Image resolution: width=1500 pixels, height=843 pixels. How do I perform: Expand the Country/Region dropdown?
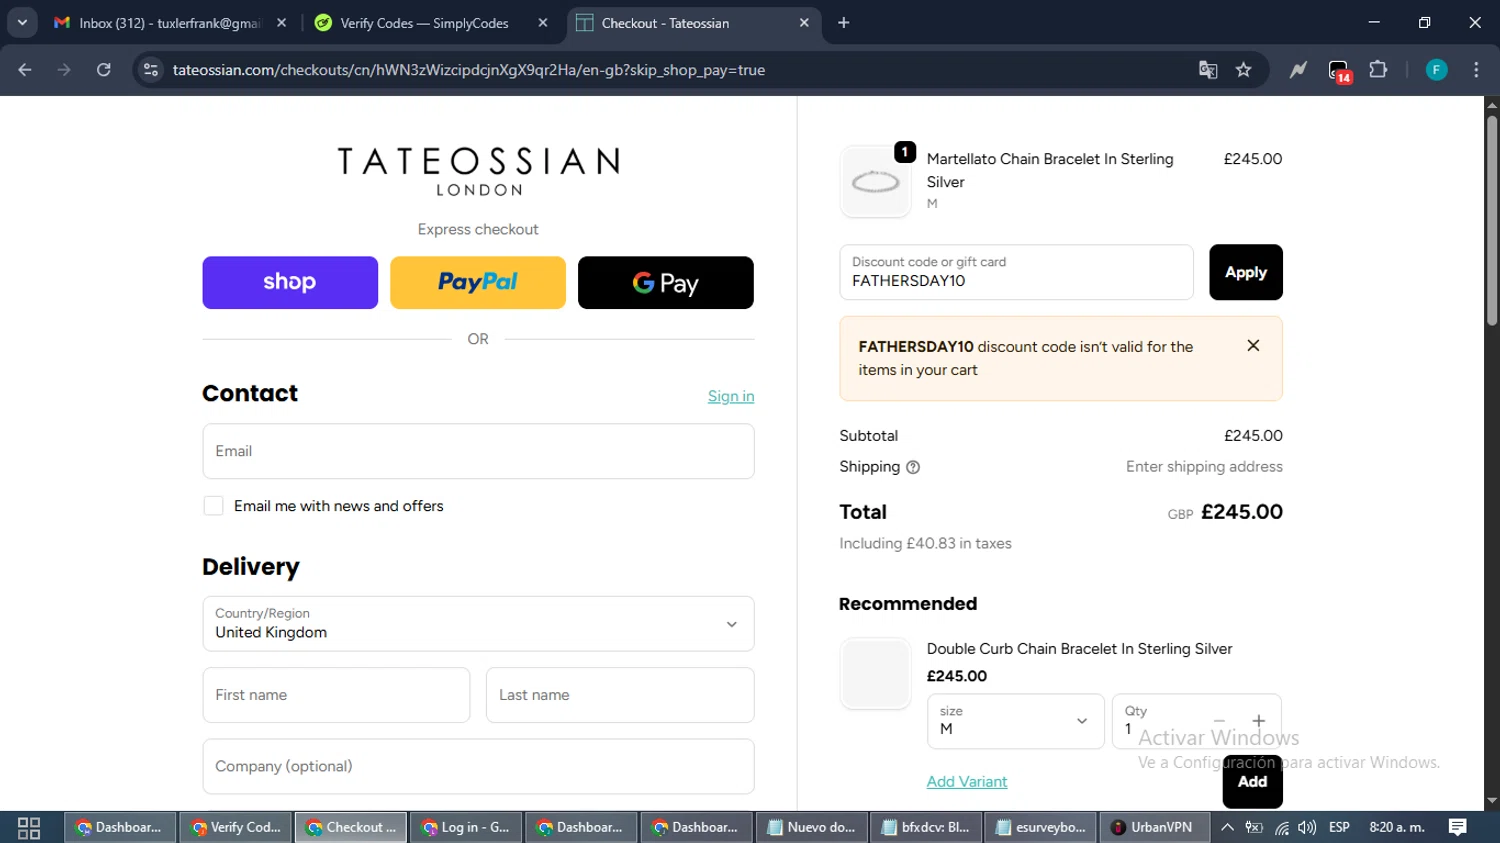478,624
